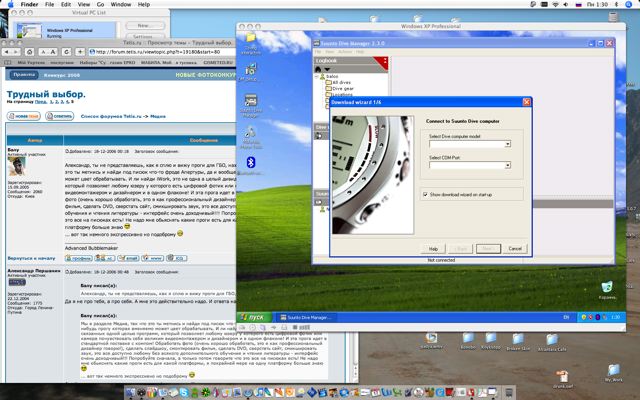Click Next button in Download wizard
This screenshot has width=640, height=400.
pyautogui.click(x=488, y=249)
